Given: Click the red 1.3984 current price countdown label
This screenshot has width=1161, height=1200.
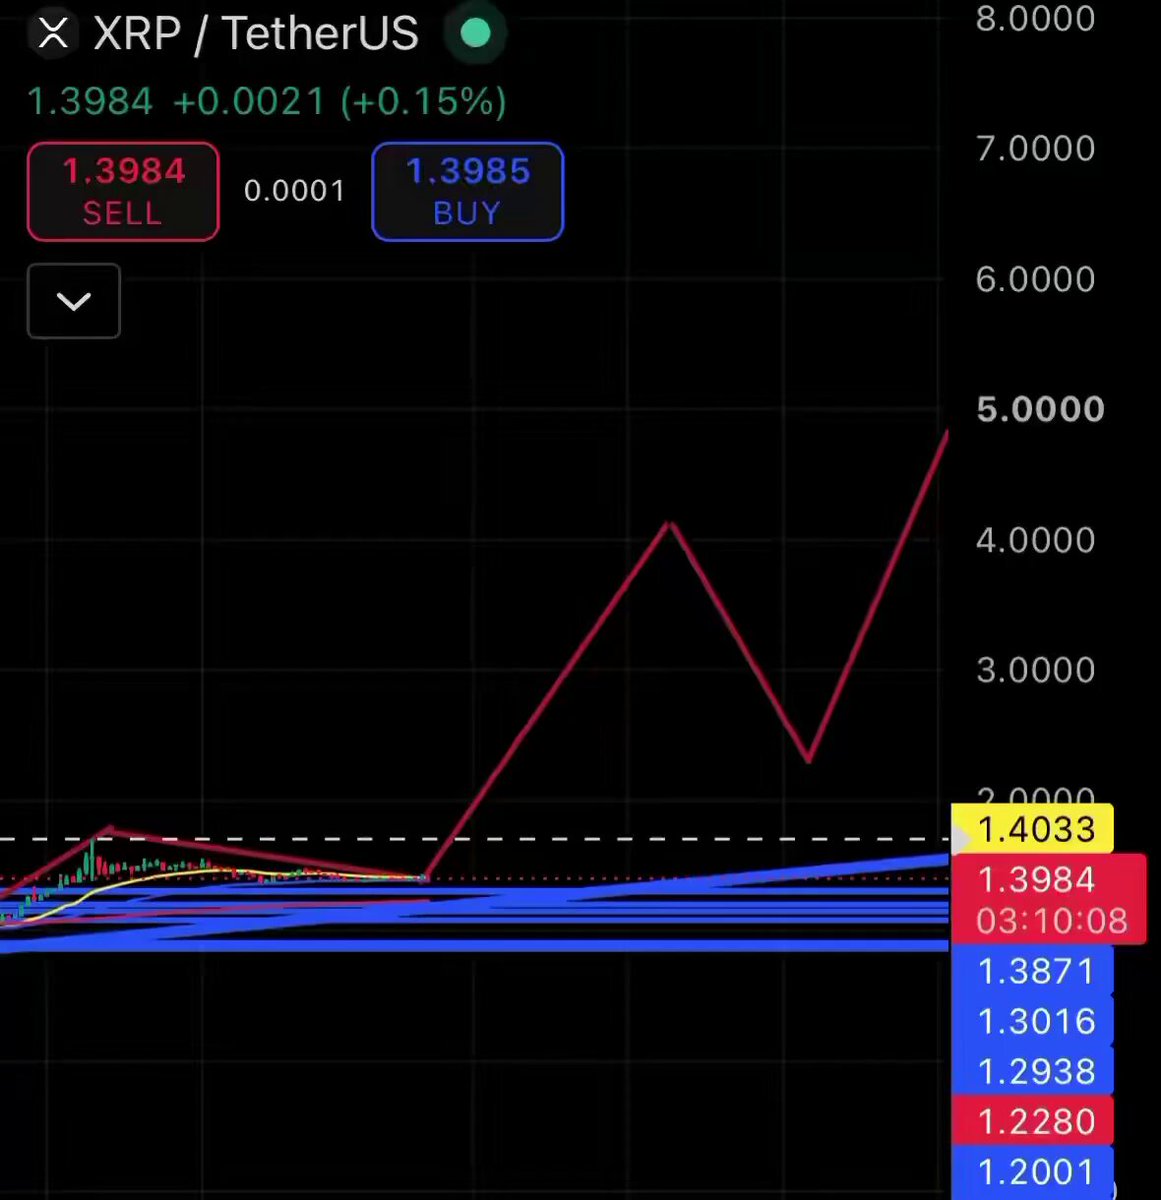Looking at the screenshot, I should point(1048,899).
